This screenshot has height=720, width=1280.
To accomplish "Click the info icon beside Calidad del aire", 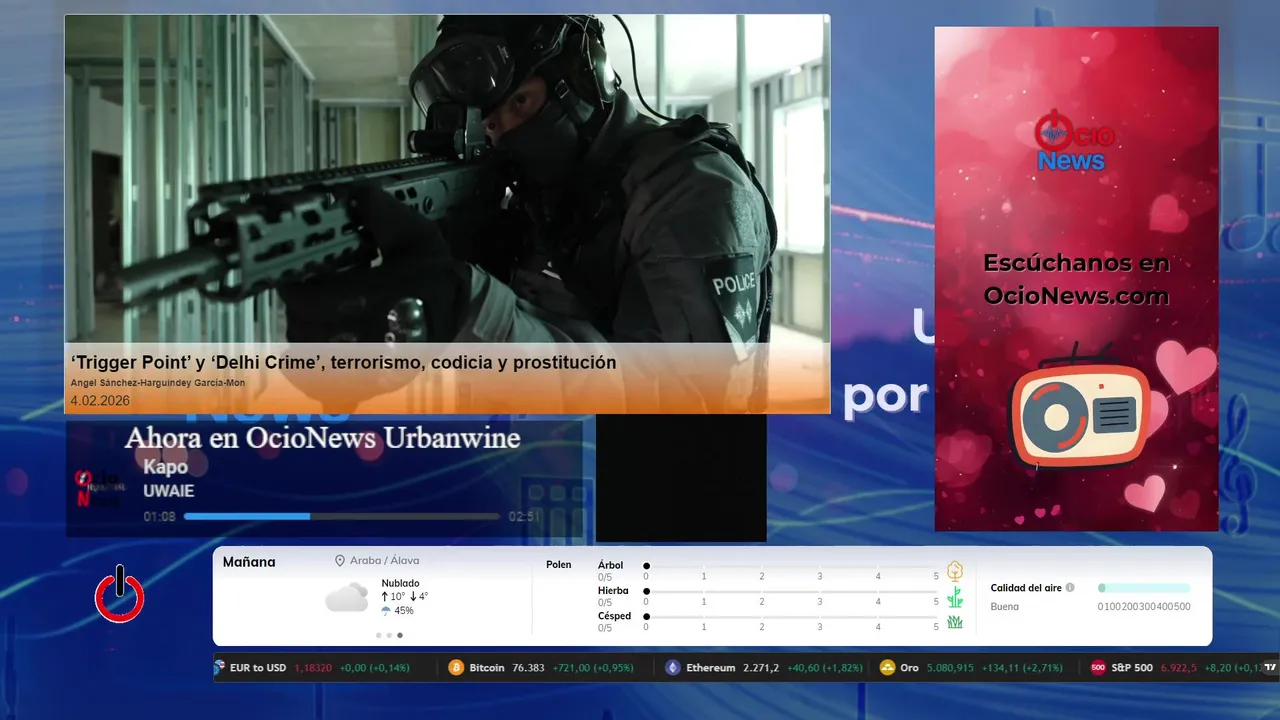I will (1070, 588).
